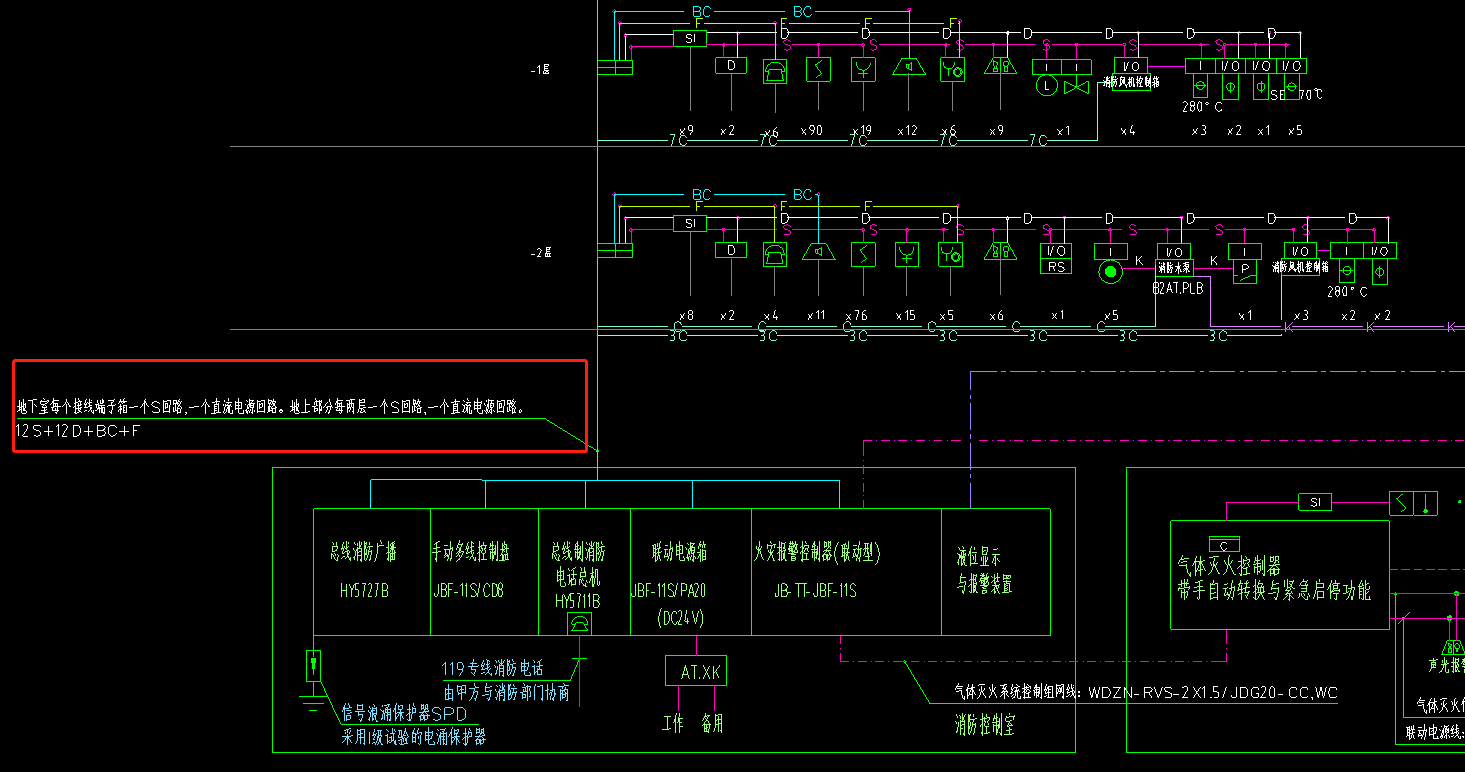Screen dimensions: 1465x772
Task: Click the SPD surge protector symbol
Action: coord(313,665)
